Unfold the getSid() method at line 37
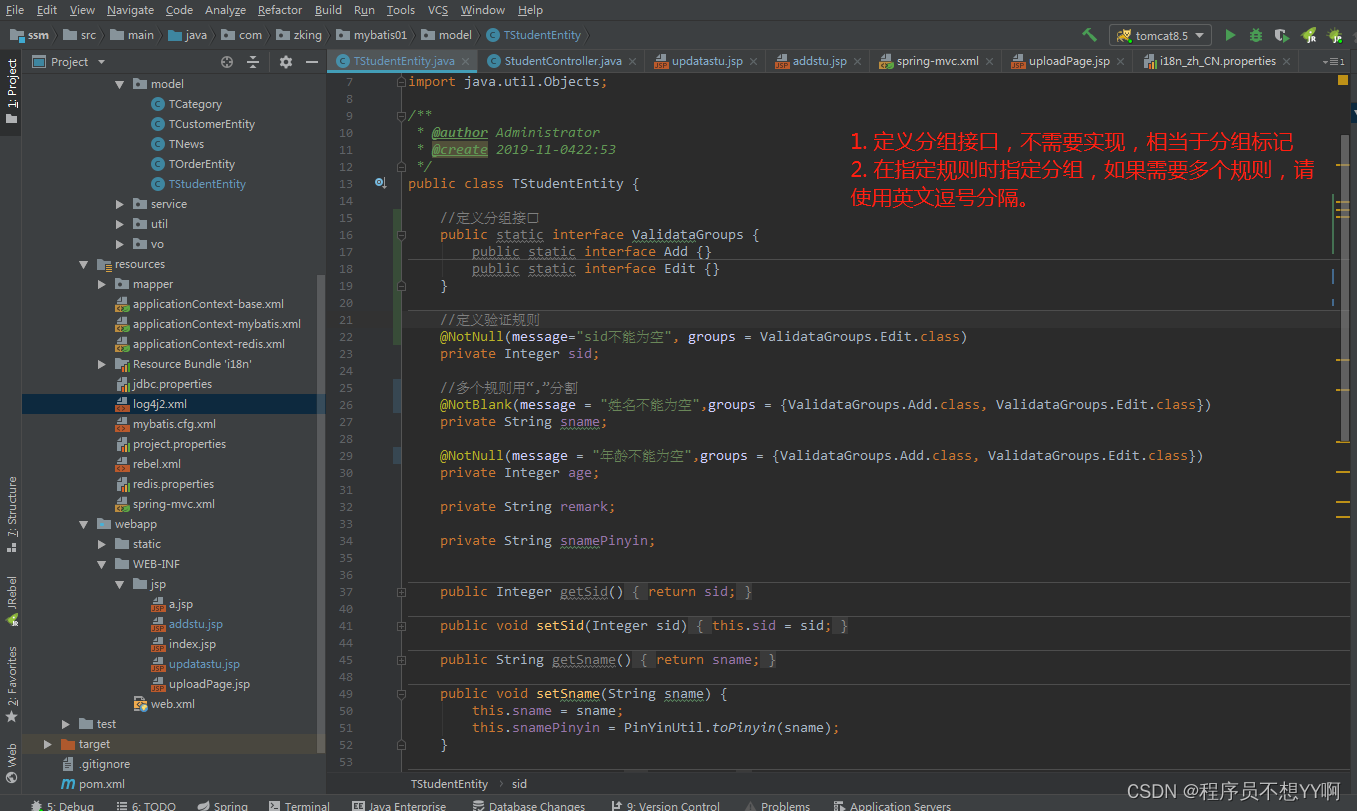 point(401,592)
